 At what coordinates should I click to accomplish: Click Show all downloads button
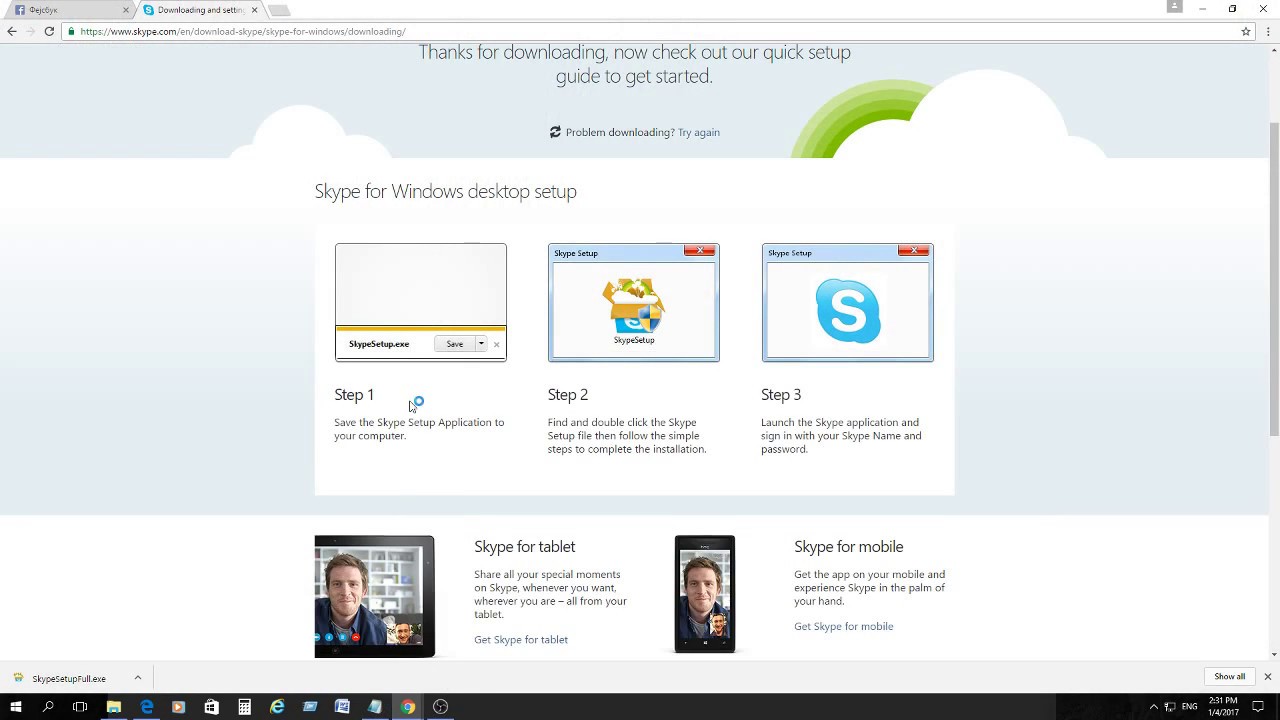[1230, 677]
